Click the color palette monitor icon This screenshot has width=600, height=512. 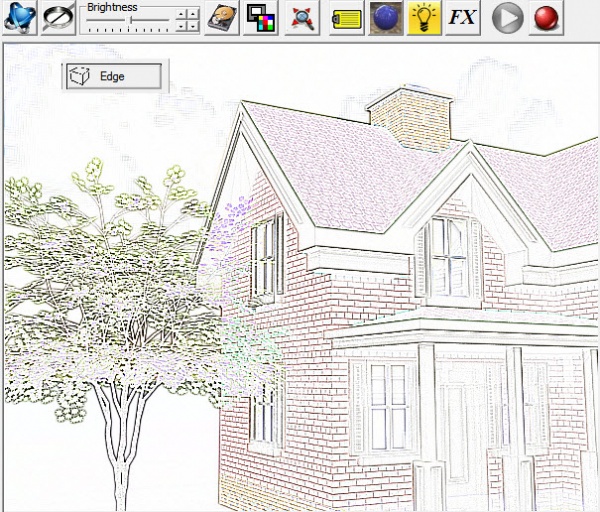pyautogui.click(x=261, y=18)
